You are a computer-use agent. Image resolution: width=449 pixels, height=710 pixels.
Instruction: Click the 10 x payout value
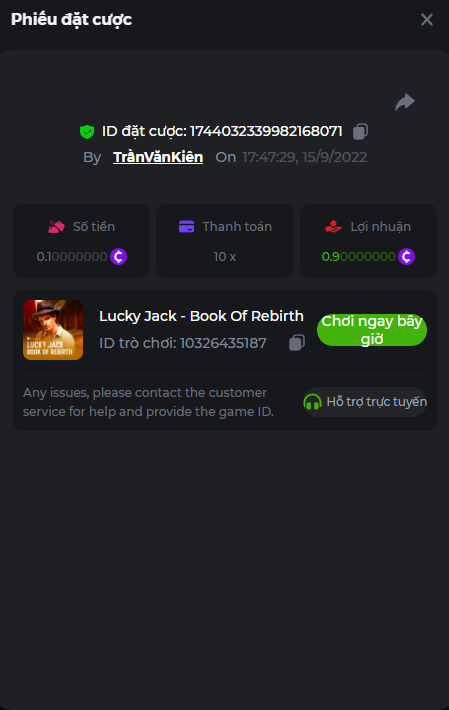225,257
